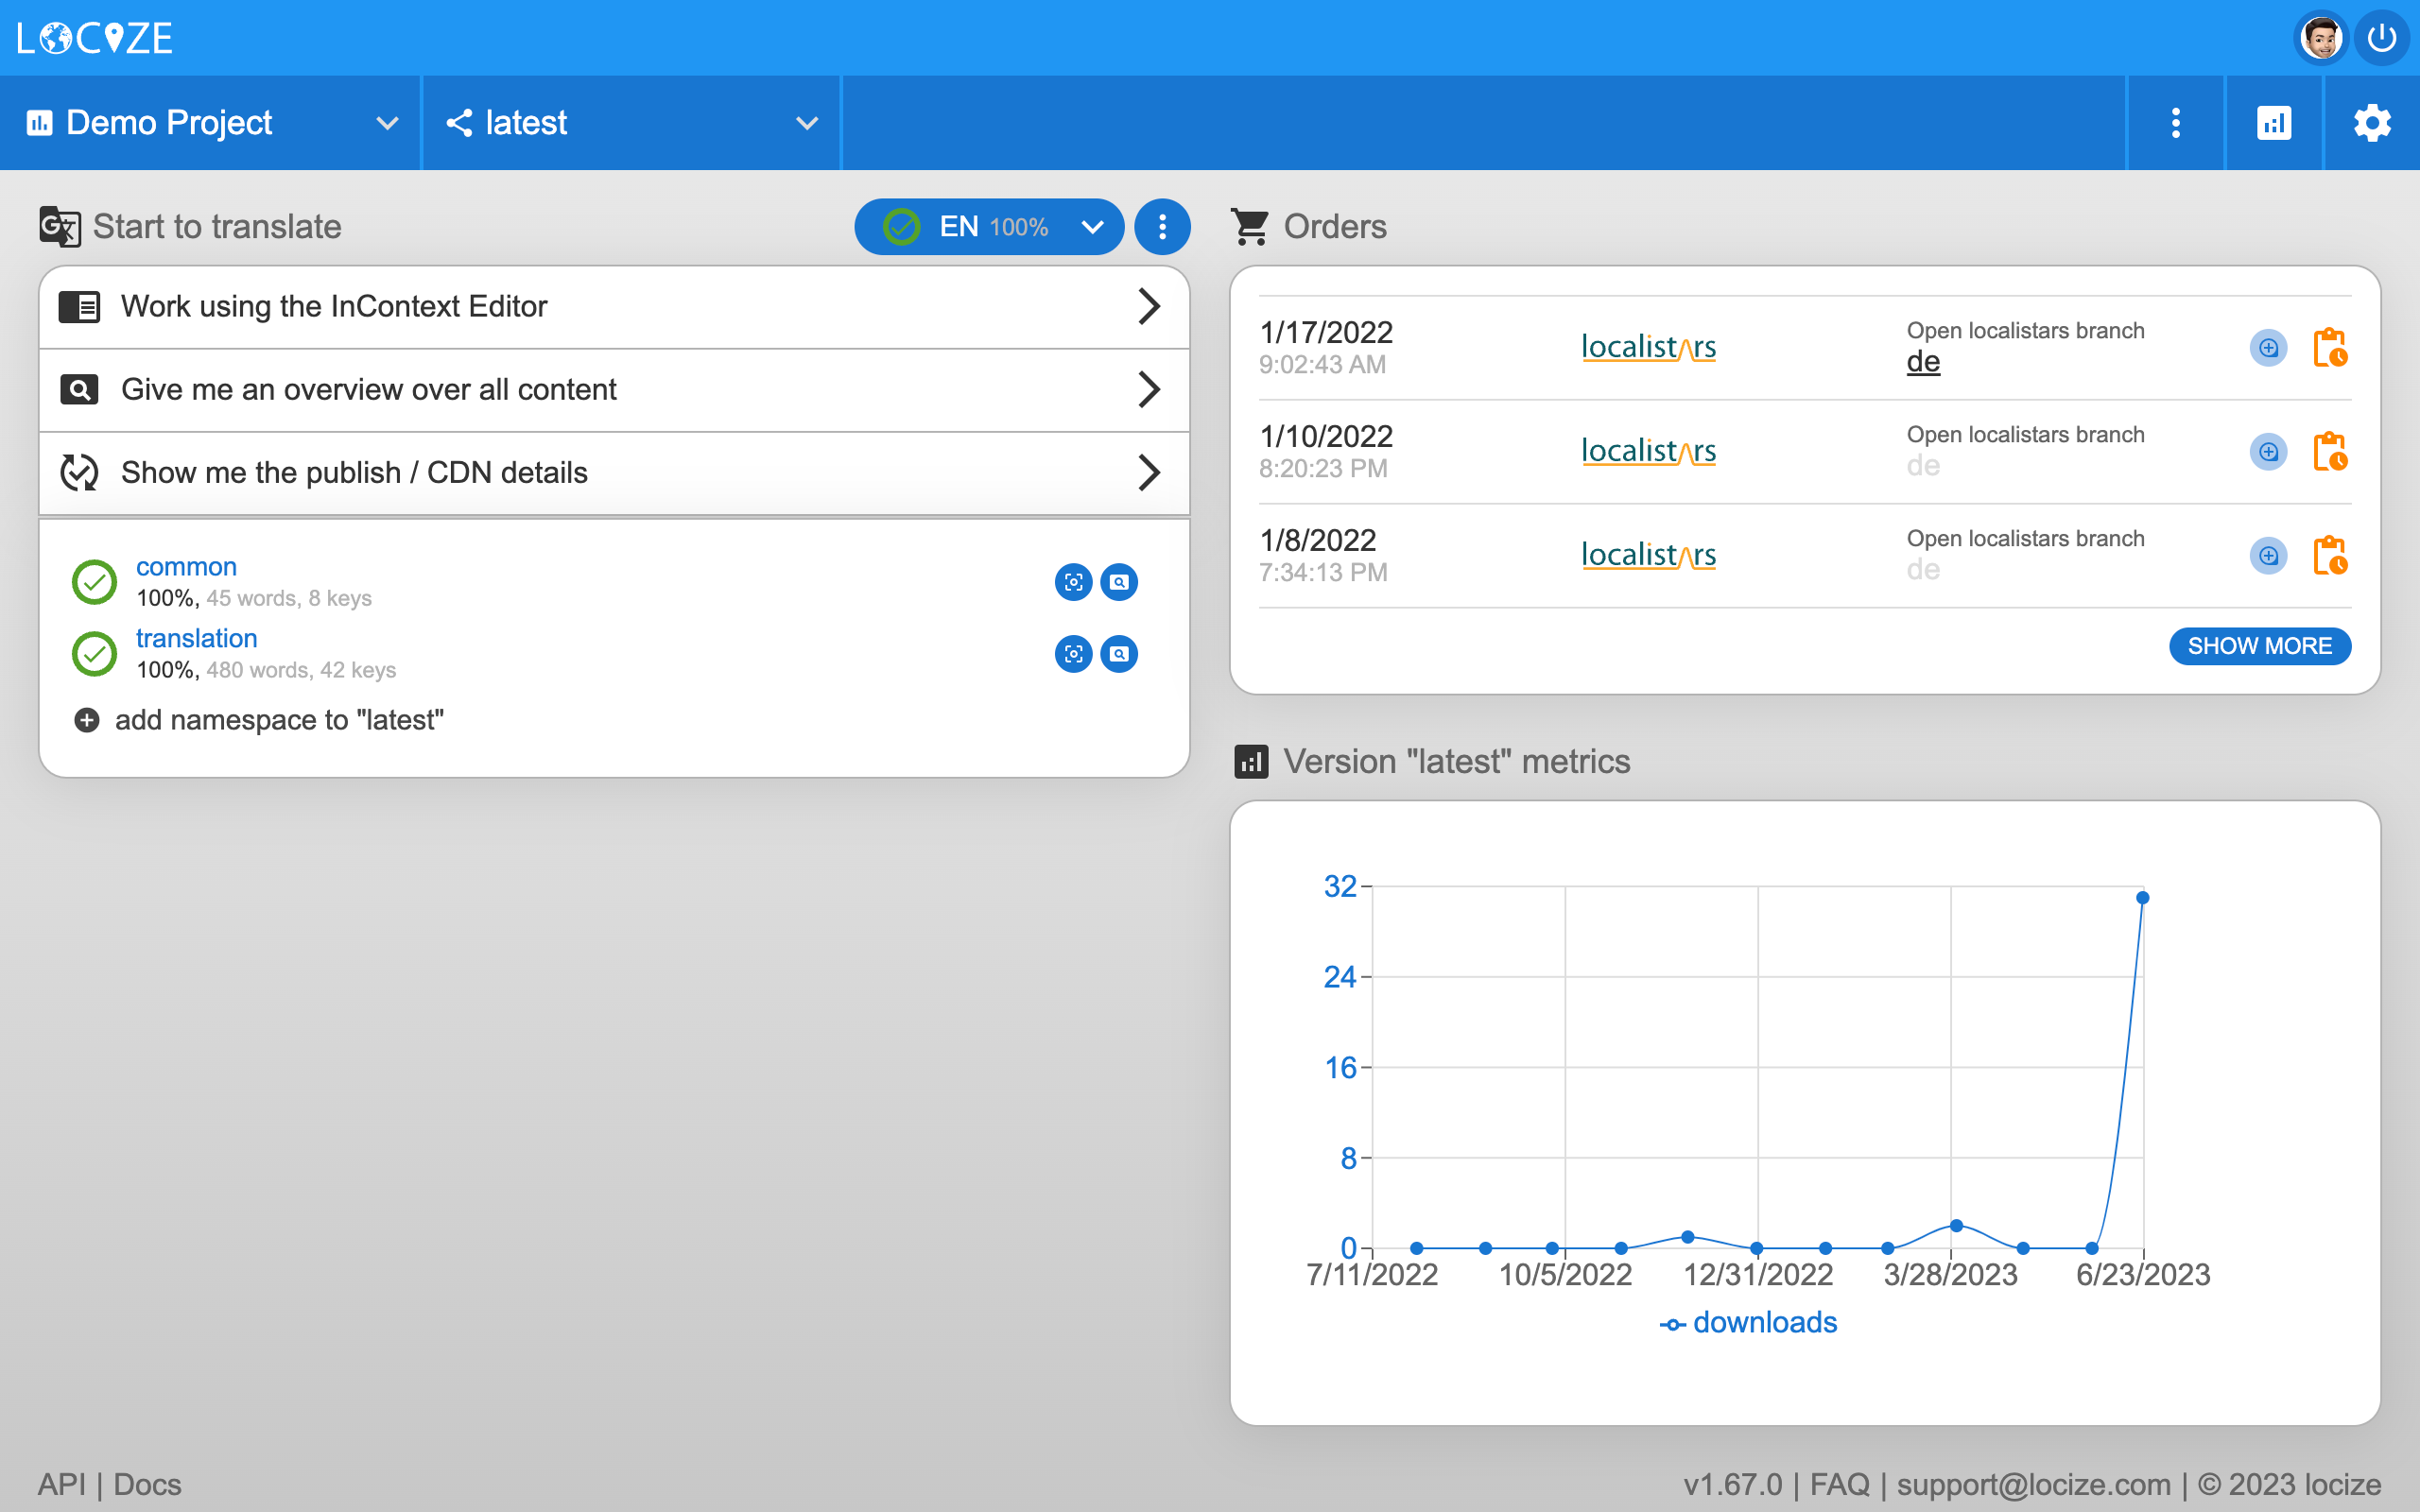Click the shopping cart icon next to Orders

(1250, 226)
